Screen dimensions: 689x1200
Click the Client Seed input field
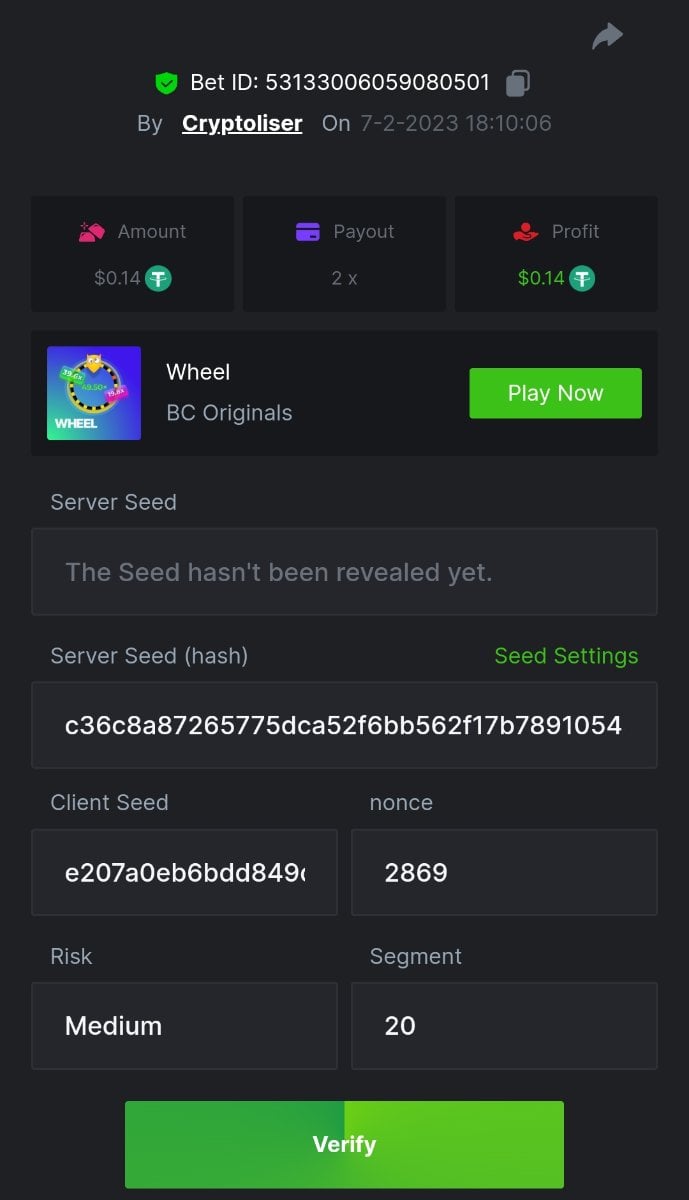184,872
